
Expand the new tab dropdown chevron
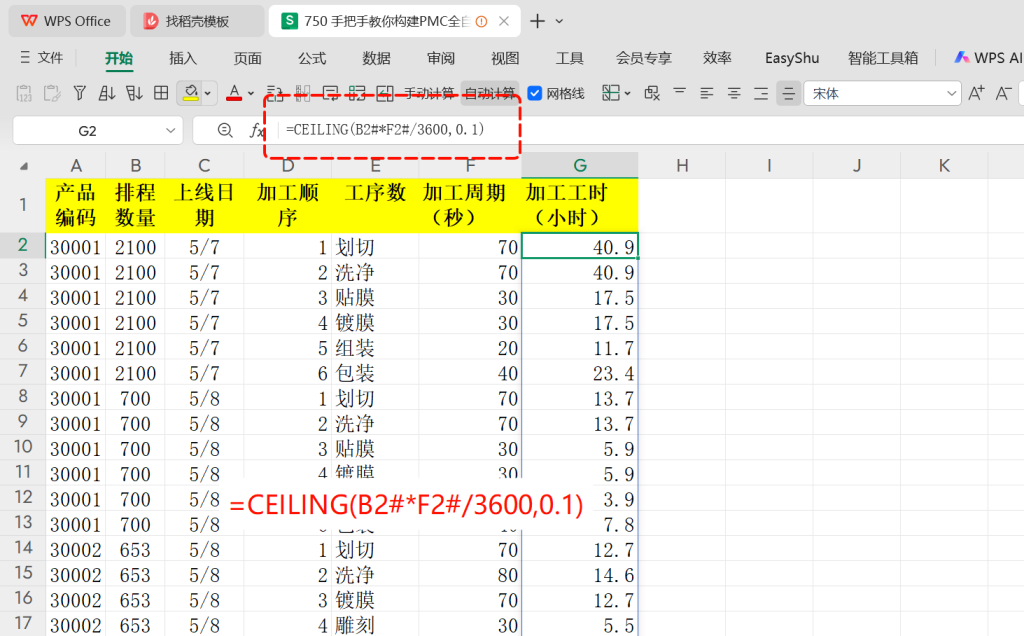pyautogui.click(x=559, y=21)
